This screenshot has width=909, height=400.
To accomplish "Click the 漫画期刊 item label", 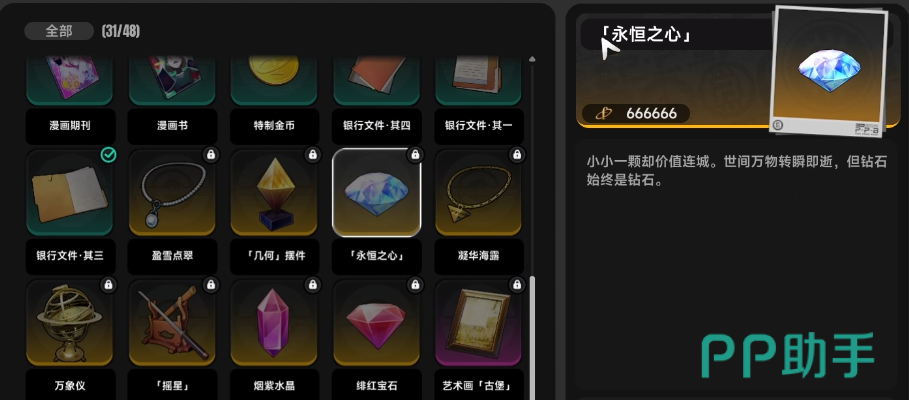I will 70,126.
